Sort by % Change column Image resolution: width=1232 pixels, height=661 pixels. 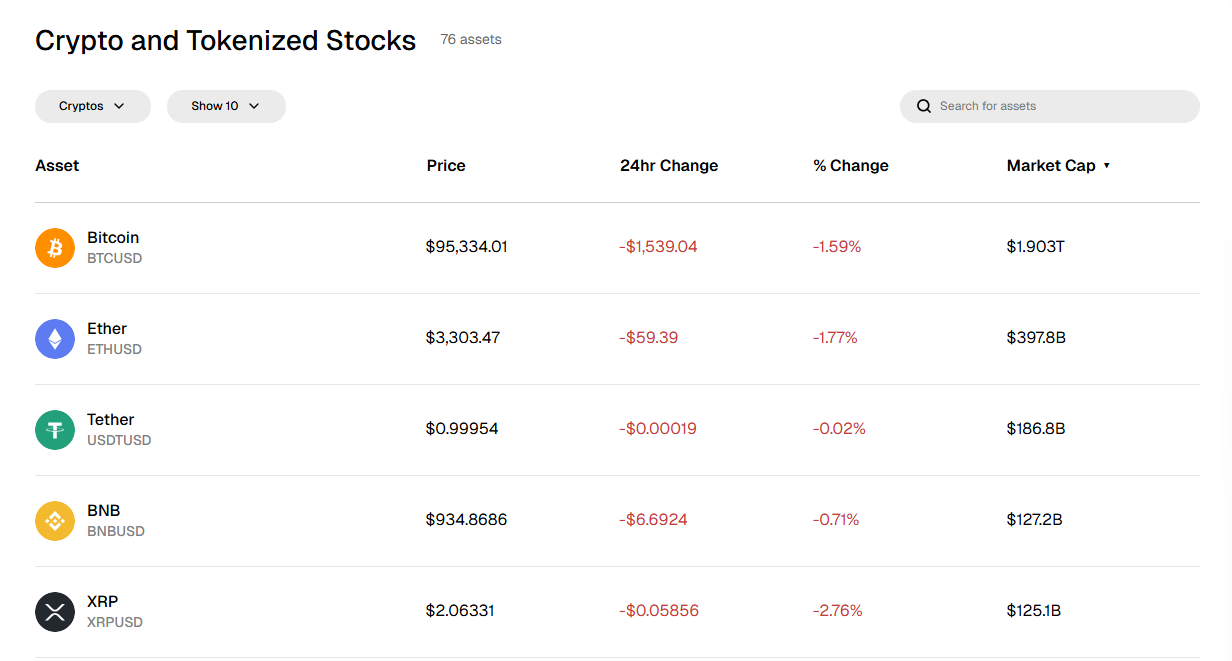851,165
